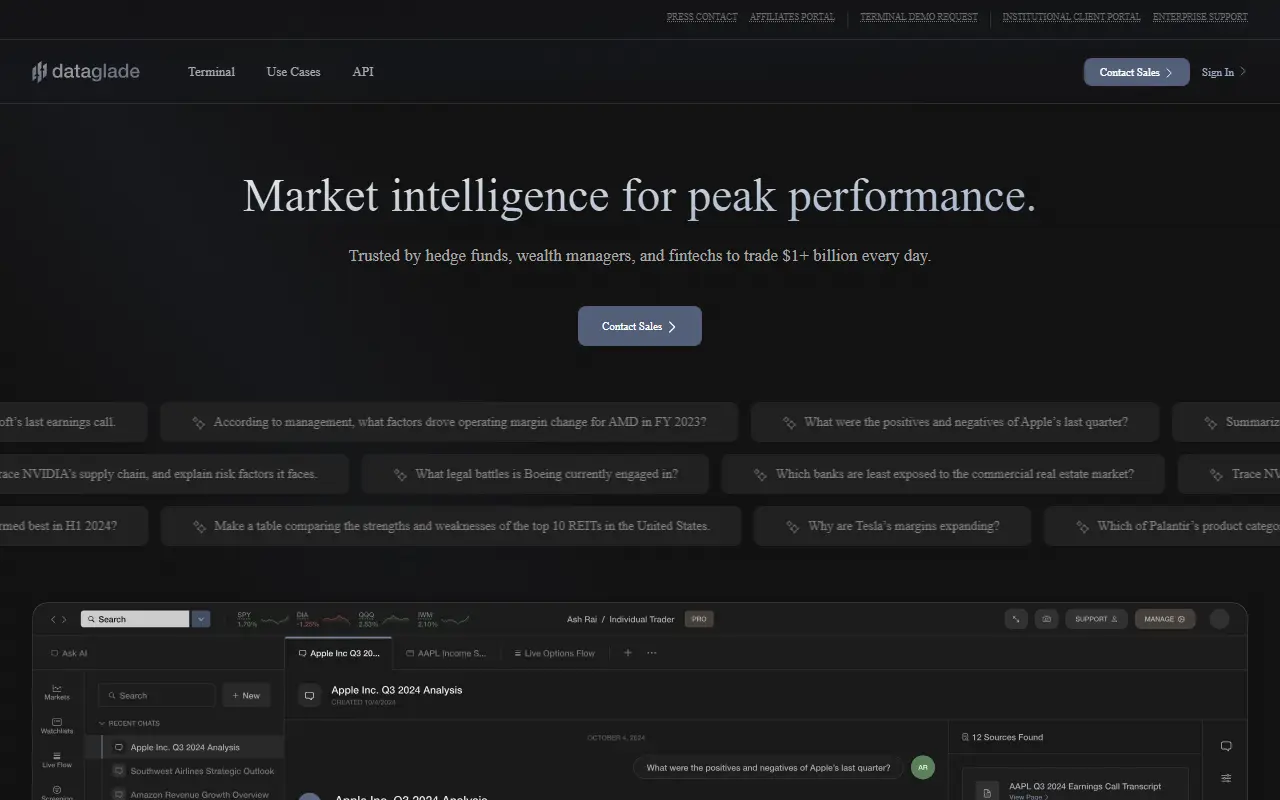
Task: Collapse the Recent Chats section
Action: pos(129,723)
